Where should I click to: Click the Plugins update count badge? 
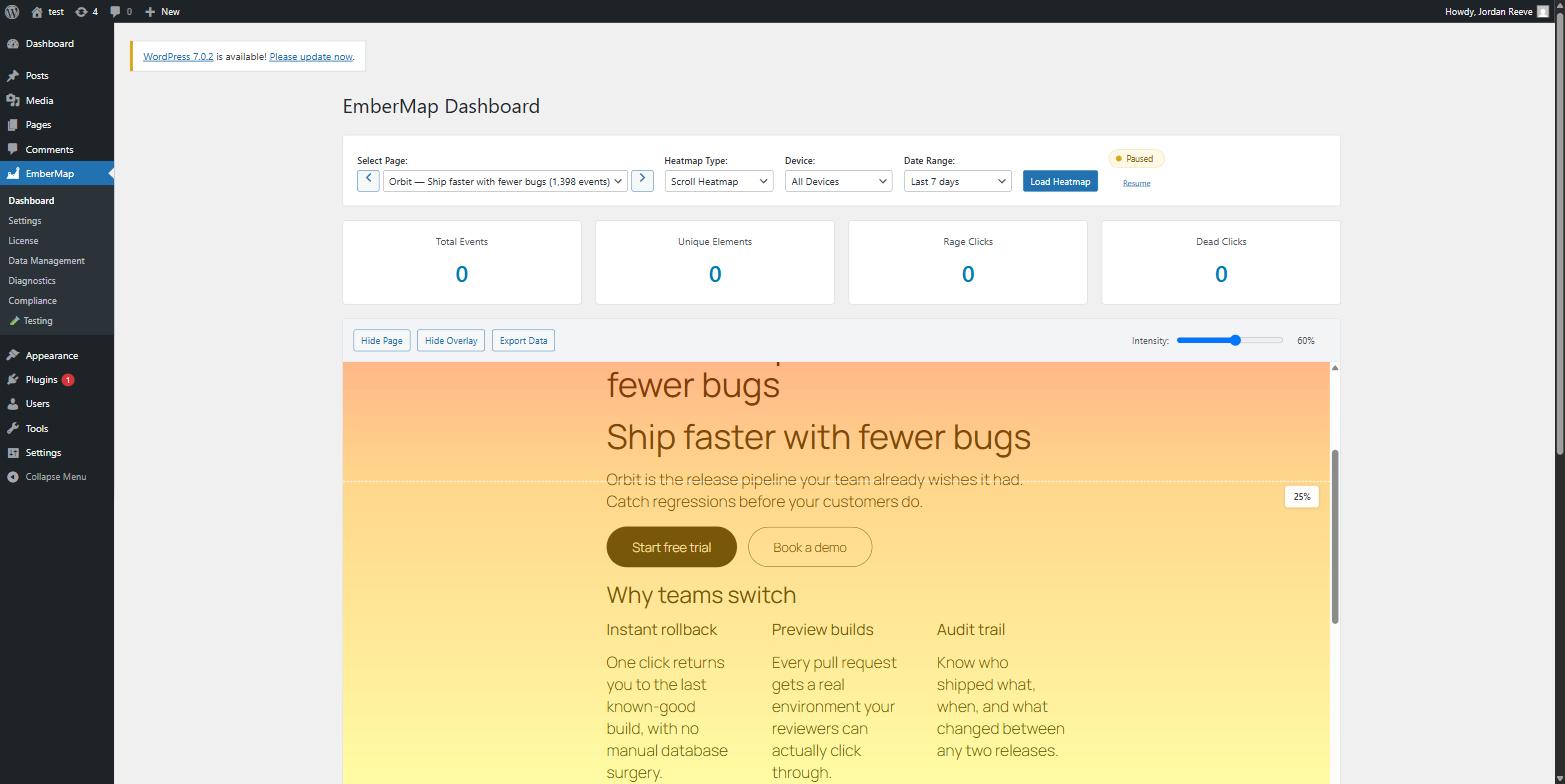(68, 380)
